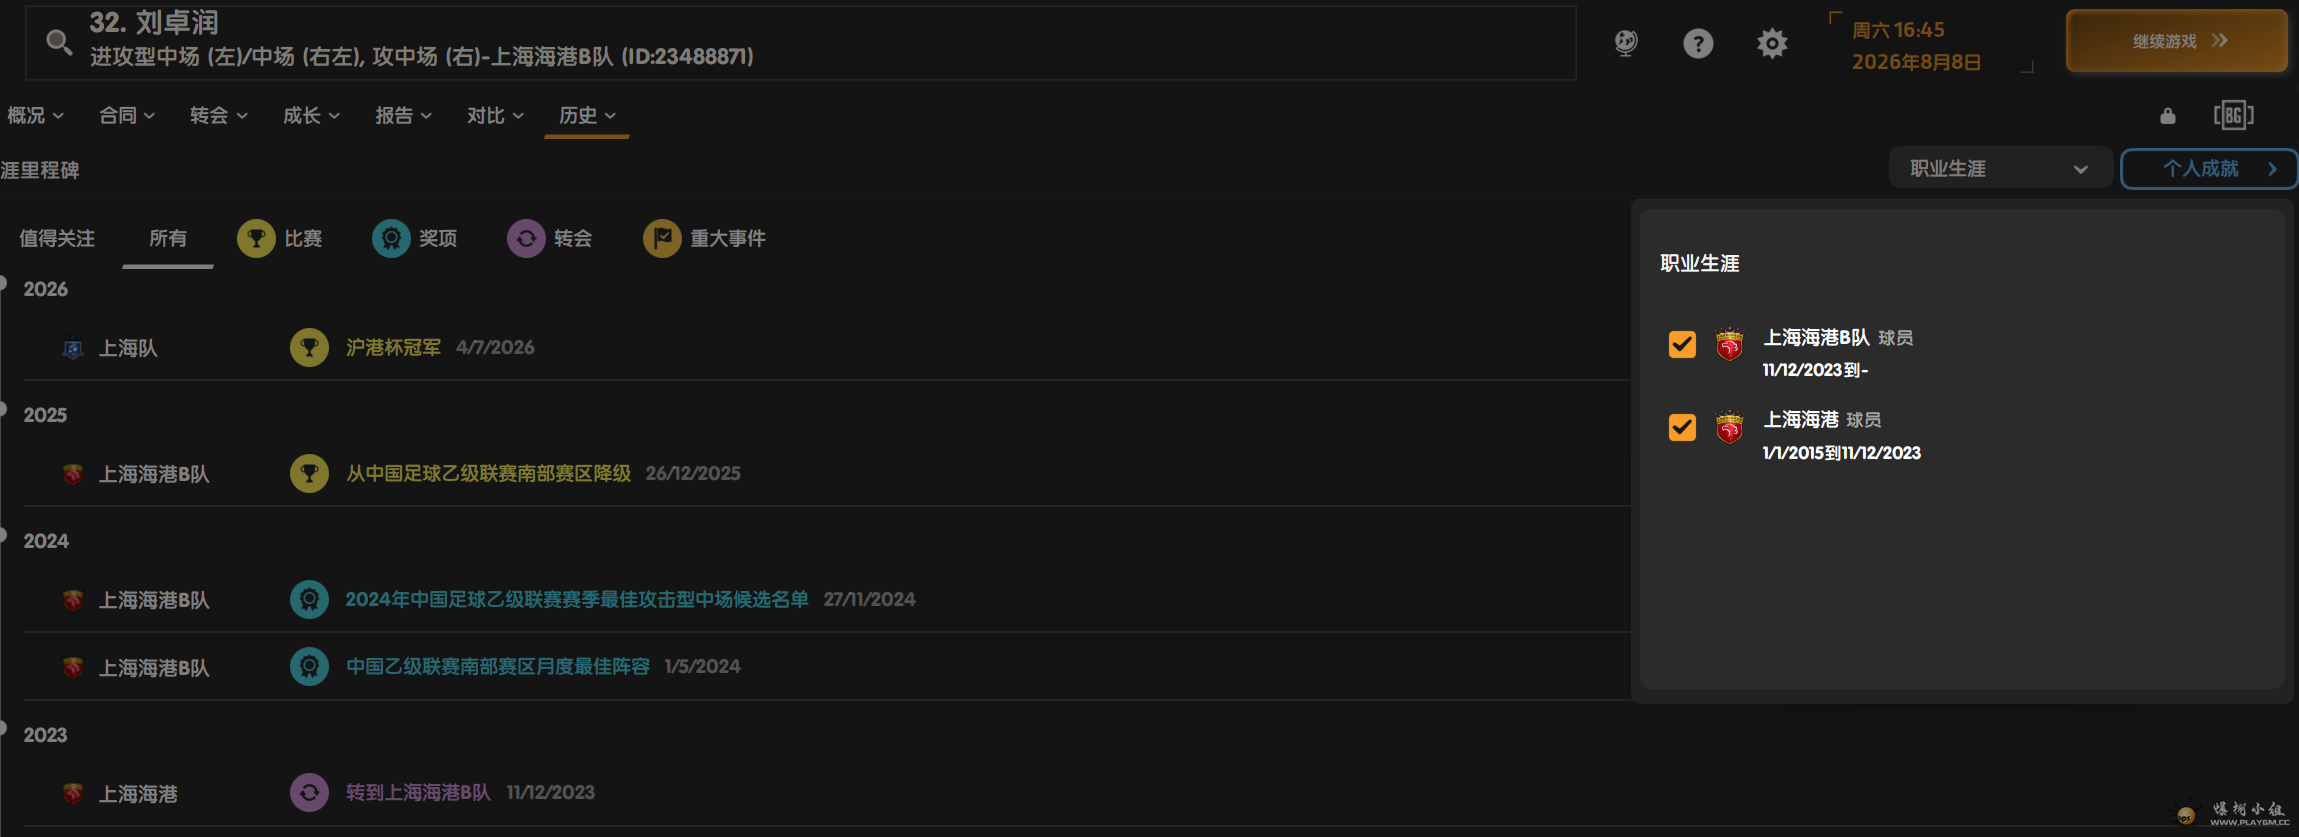This screenshot has width=2299, height=837.
Task: Uncheck the 上海海港B队 career checkbox
Action: (1682, 344)
